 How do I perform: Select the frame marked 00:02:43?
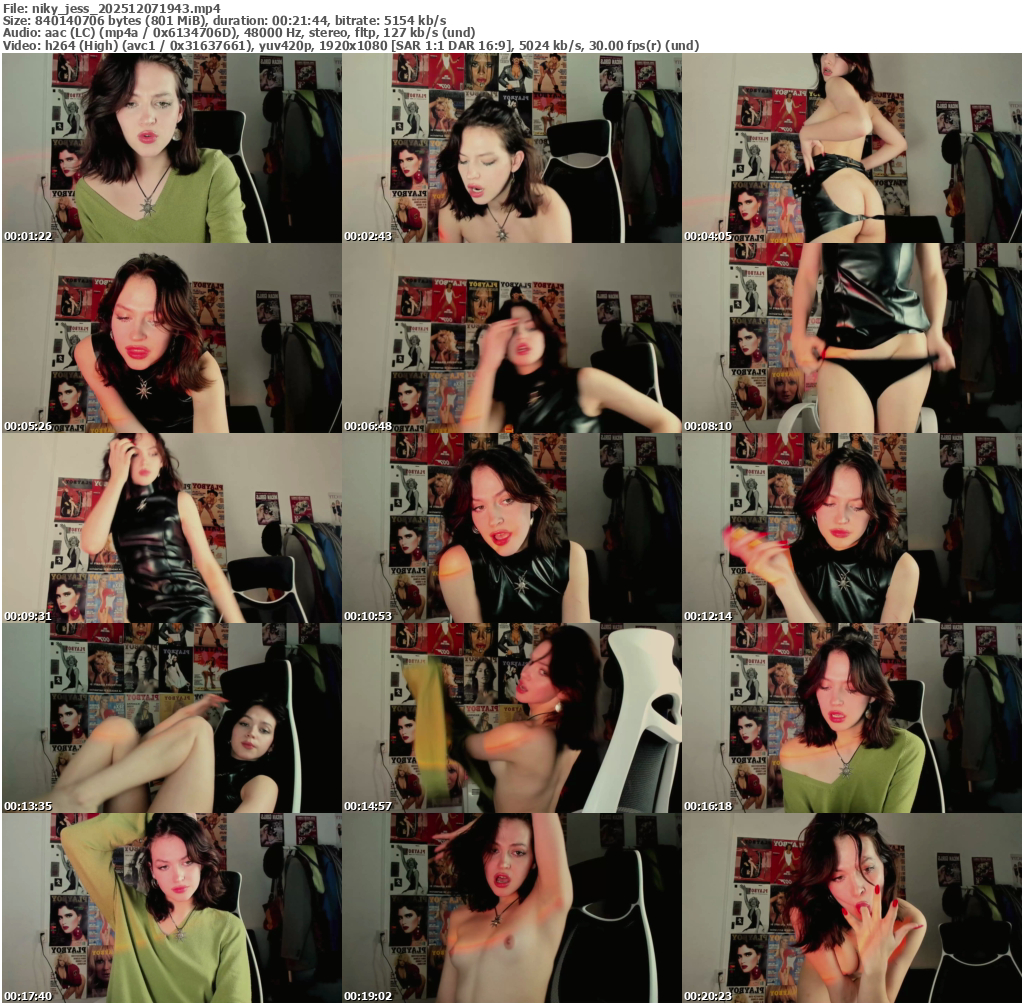[511, 148]
